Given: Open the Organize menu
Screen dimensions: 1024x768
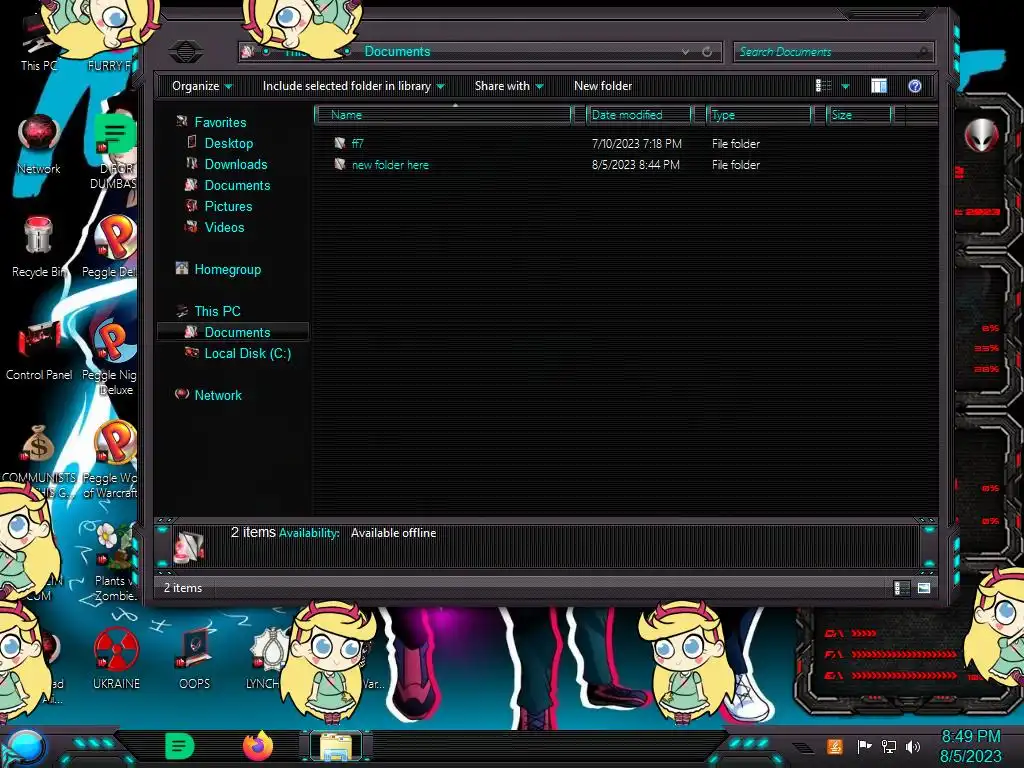Looking at the screenshot, I should click(x=202, y=86).
